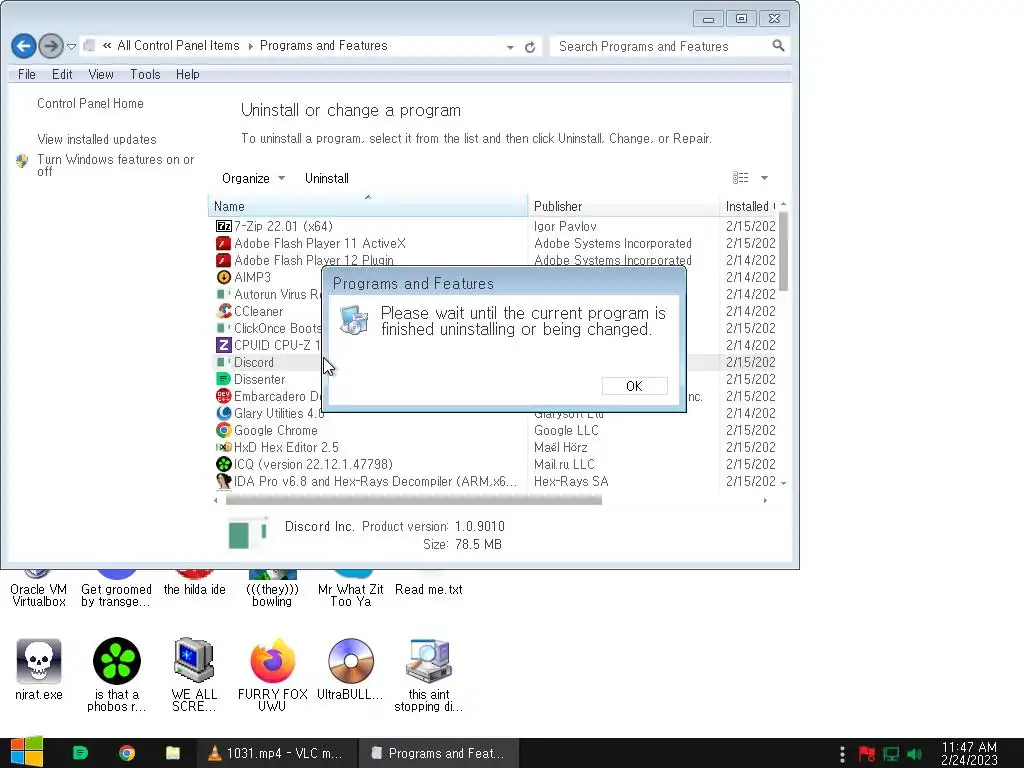
Task: Click the Uninstall toolbar button
Action: (x=327, y=178)
